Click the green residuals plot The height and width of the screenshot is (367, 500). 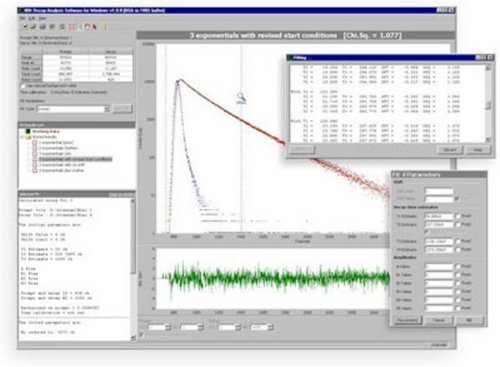pos(277,277)
